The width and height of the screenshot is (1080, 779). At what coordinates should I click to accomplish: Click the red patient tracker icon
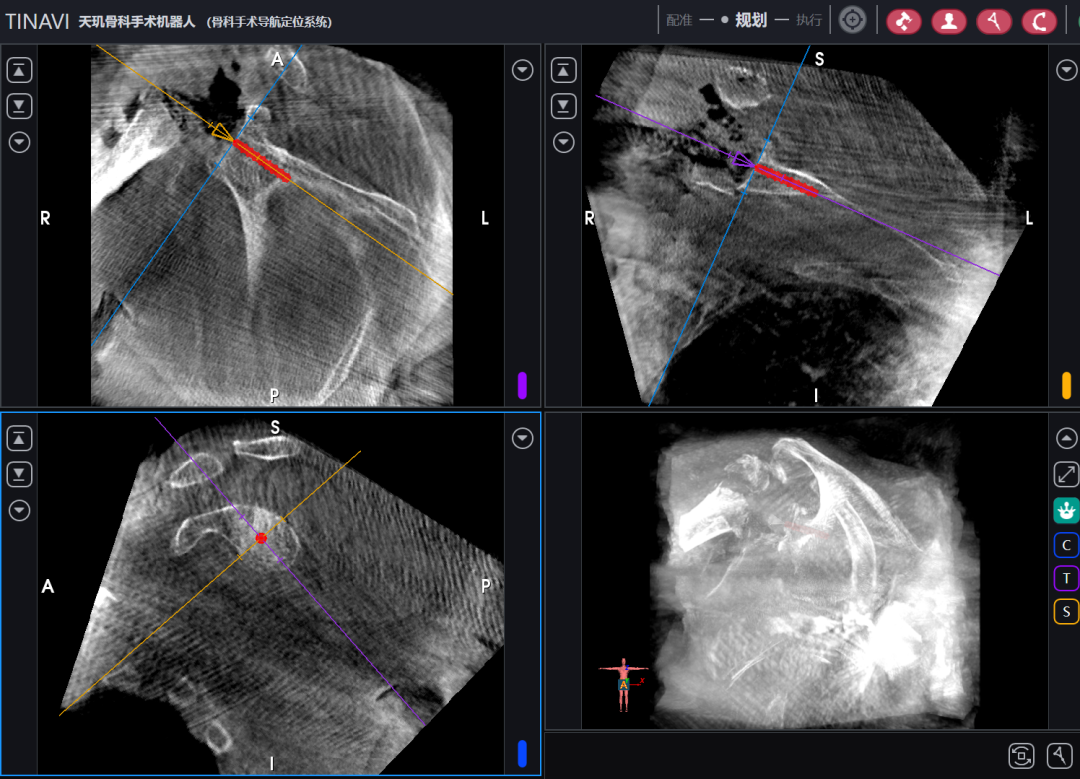tap(948, 21)
